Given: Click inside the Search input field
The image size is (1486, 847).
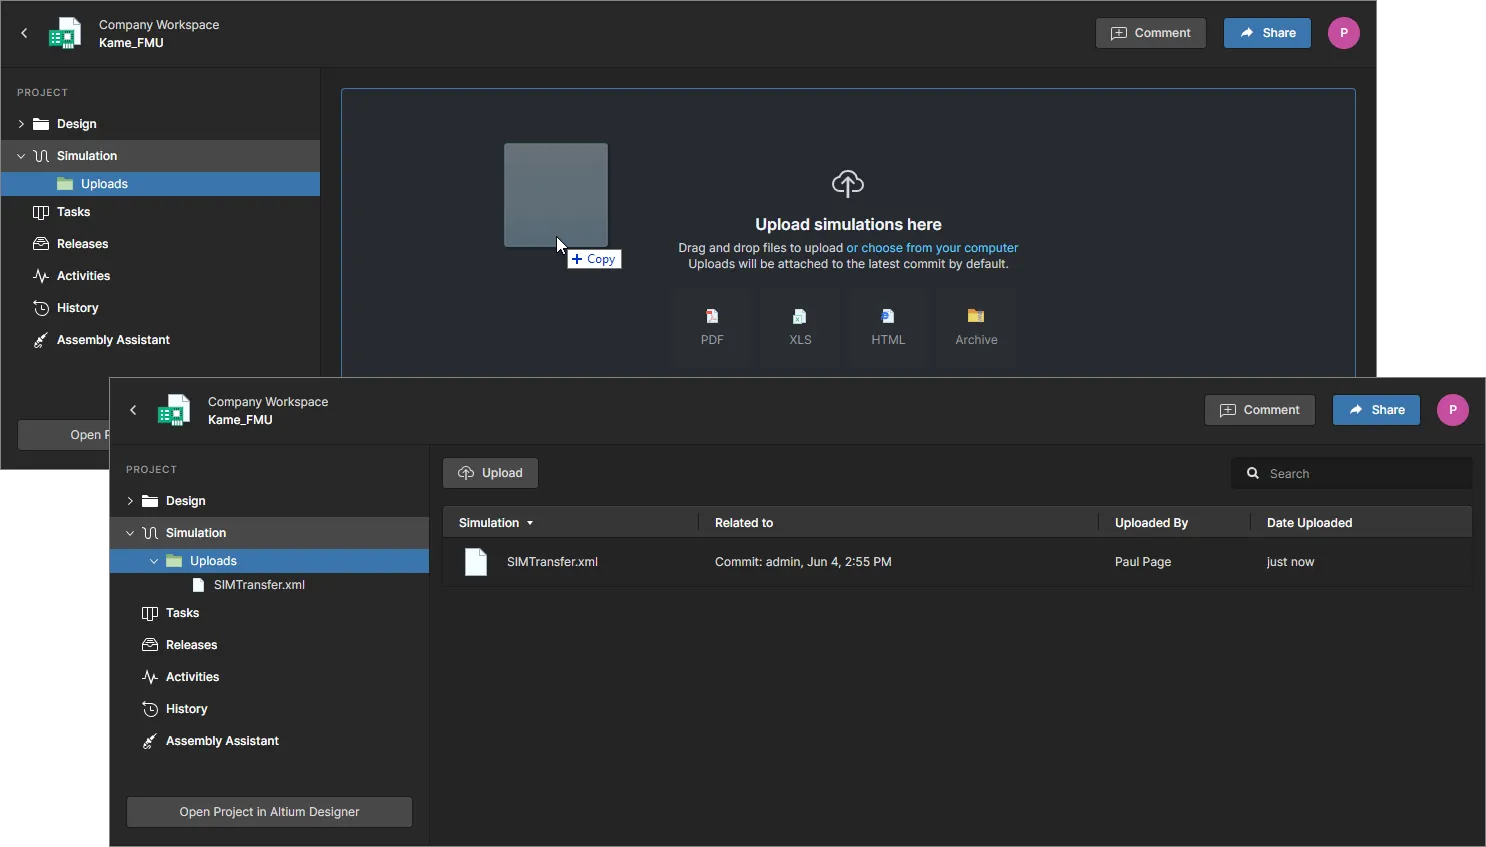Looking at the screenshot, I should point(1360,473).
